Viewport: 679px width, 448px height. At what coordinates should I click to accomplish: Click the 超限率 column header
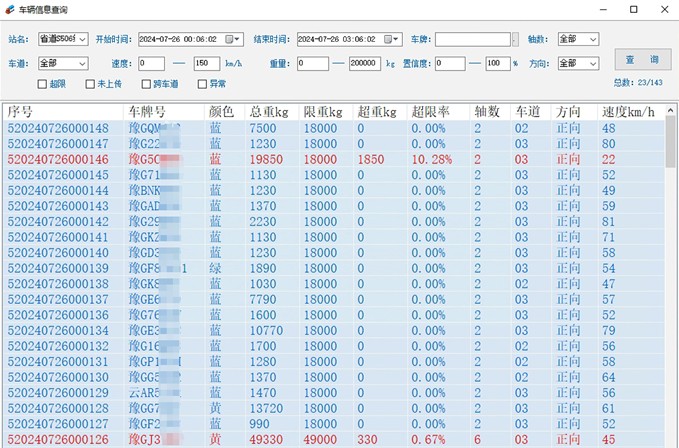[x=439, y=112]
